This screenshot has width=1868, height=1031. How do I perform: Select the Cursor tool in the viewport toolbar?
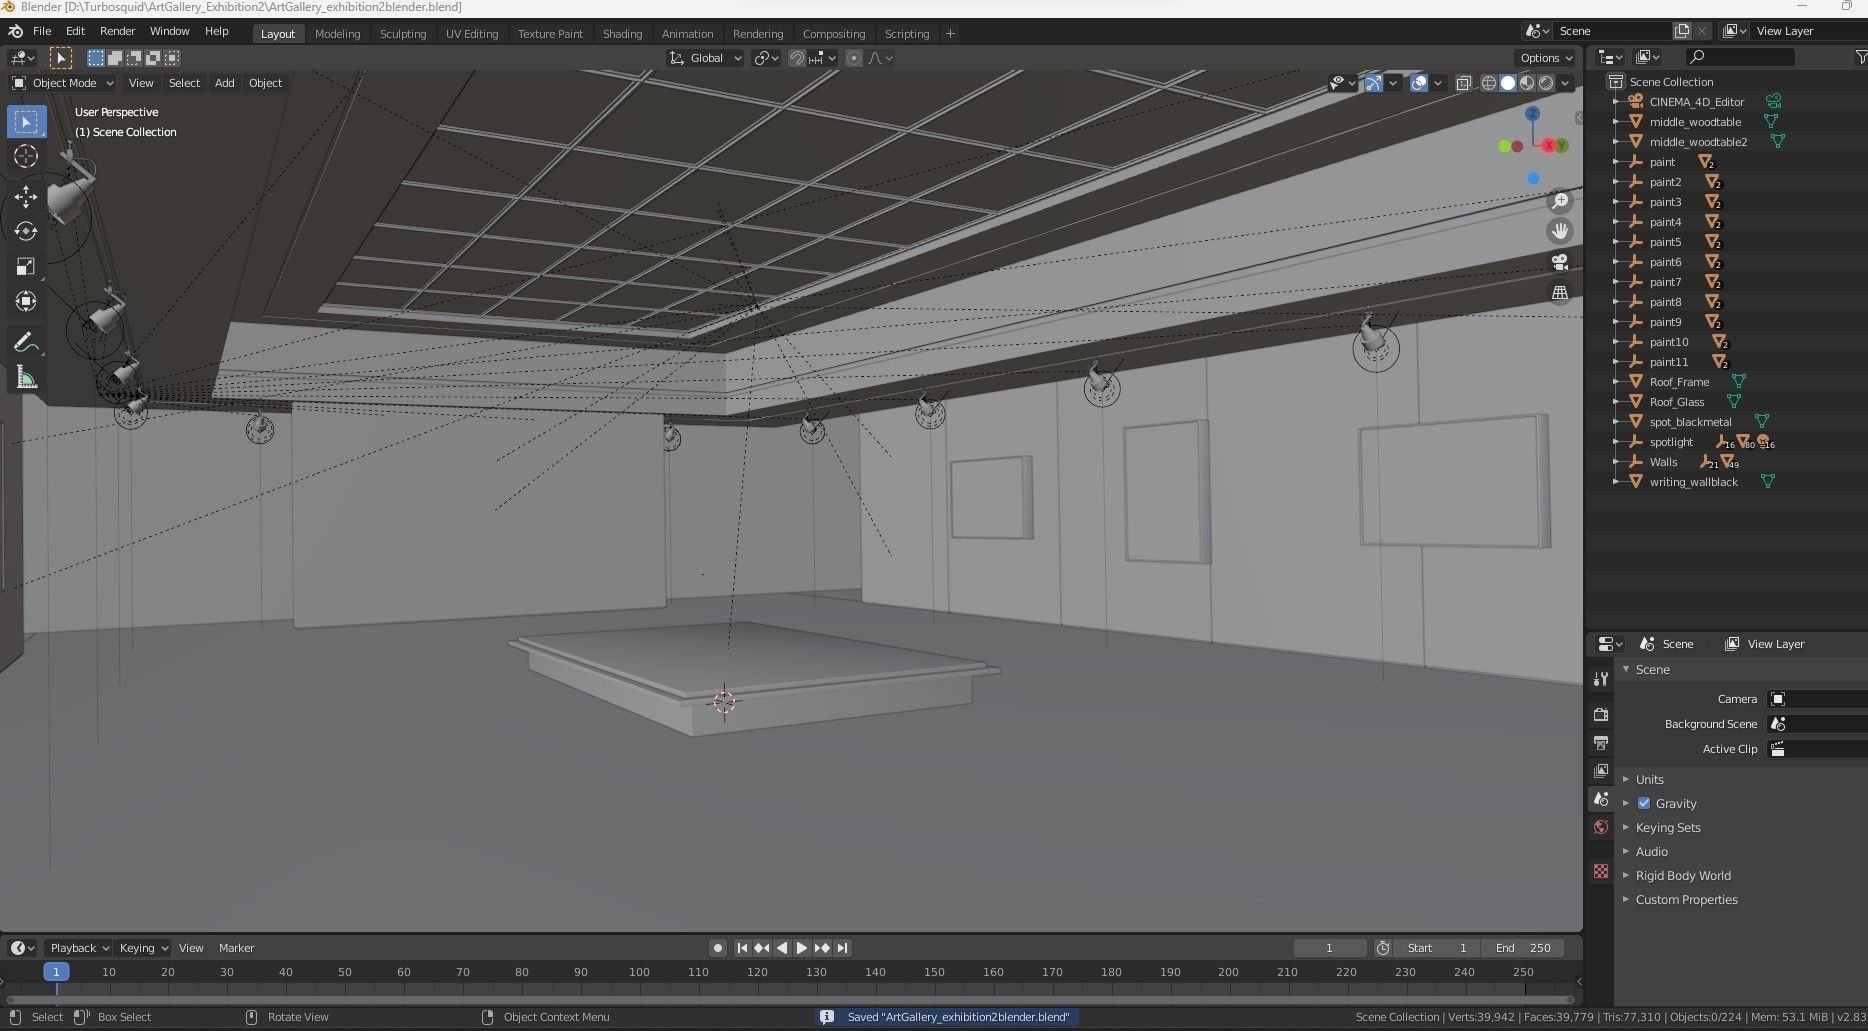coord(26,156)
